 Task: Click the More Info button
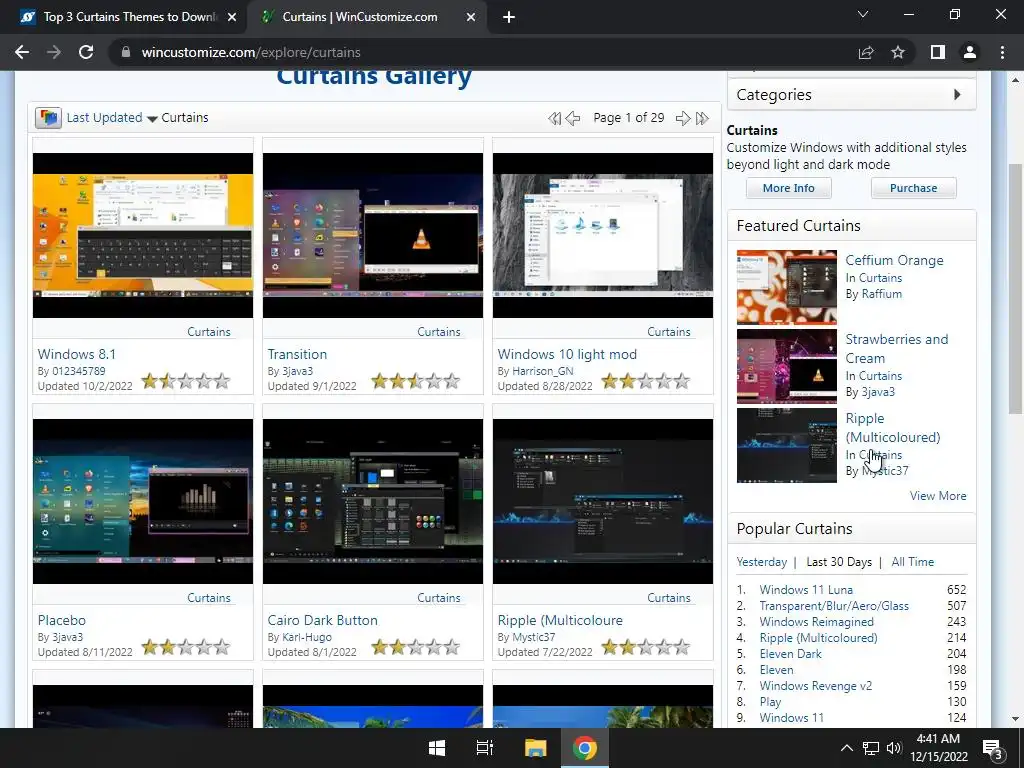tap(788, 188)
